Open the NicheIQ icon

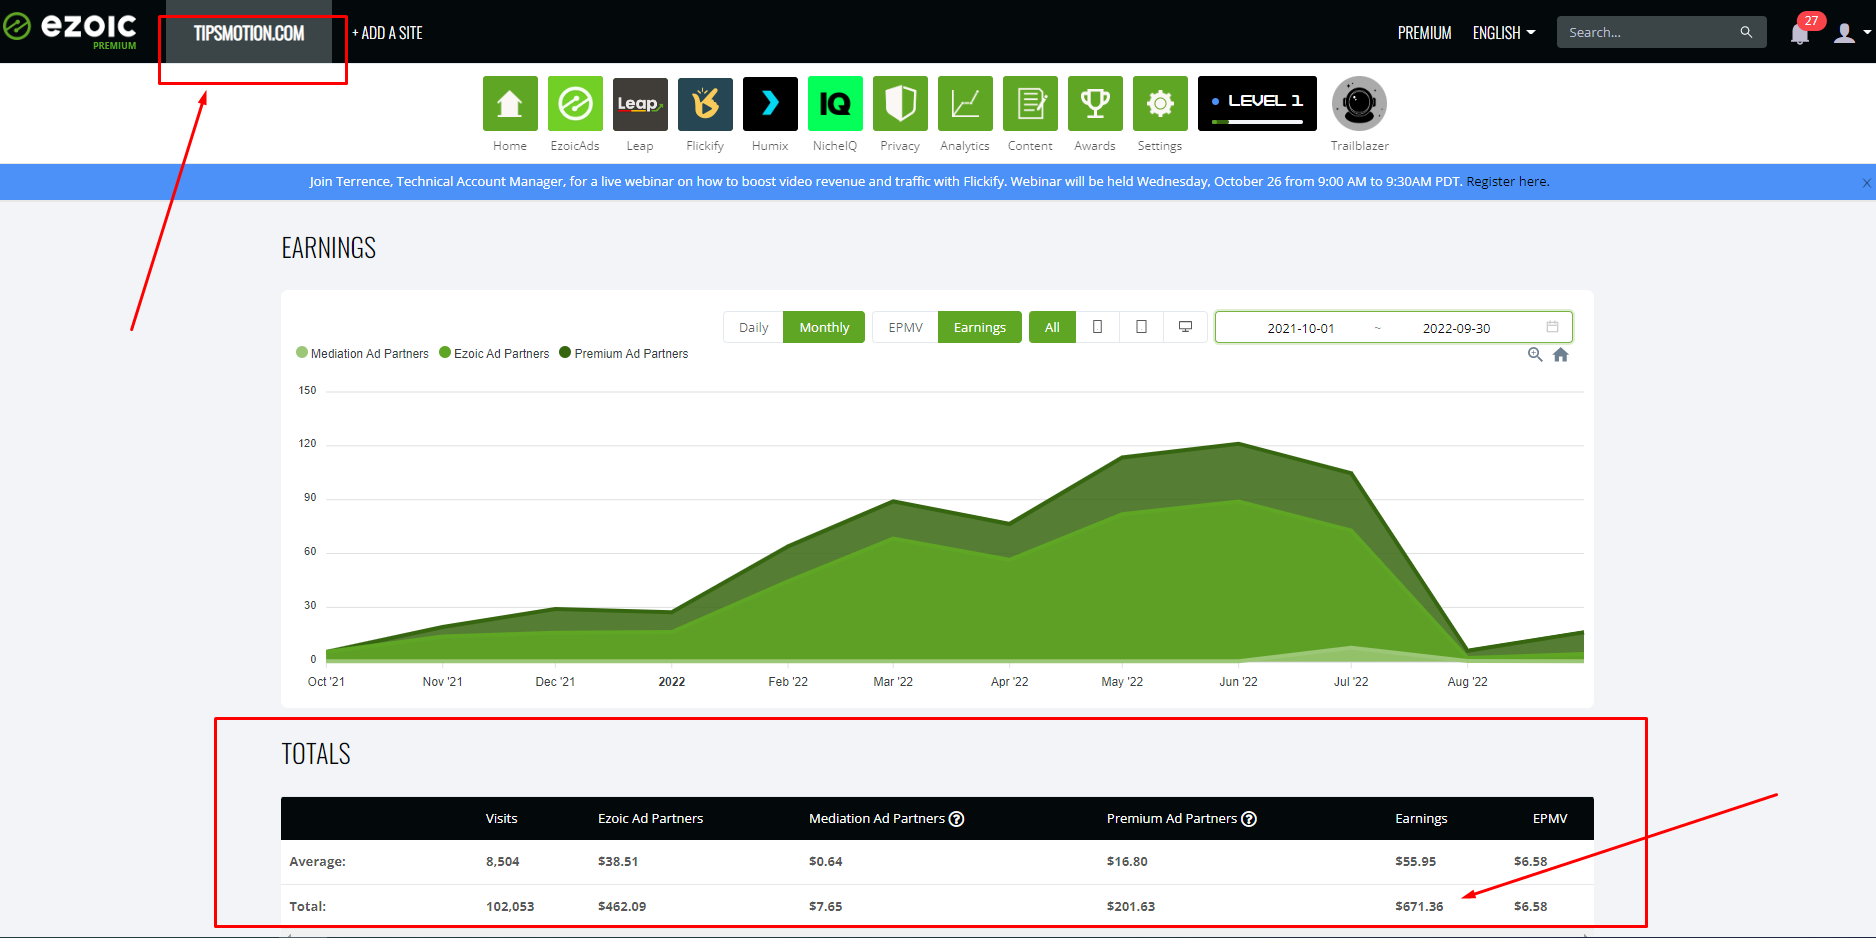(835, 104)
